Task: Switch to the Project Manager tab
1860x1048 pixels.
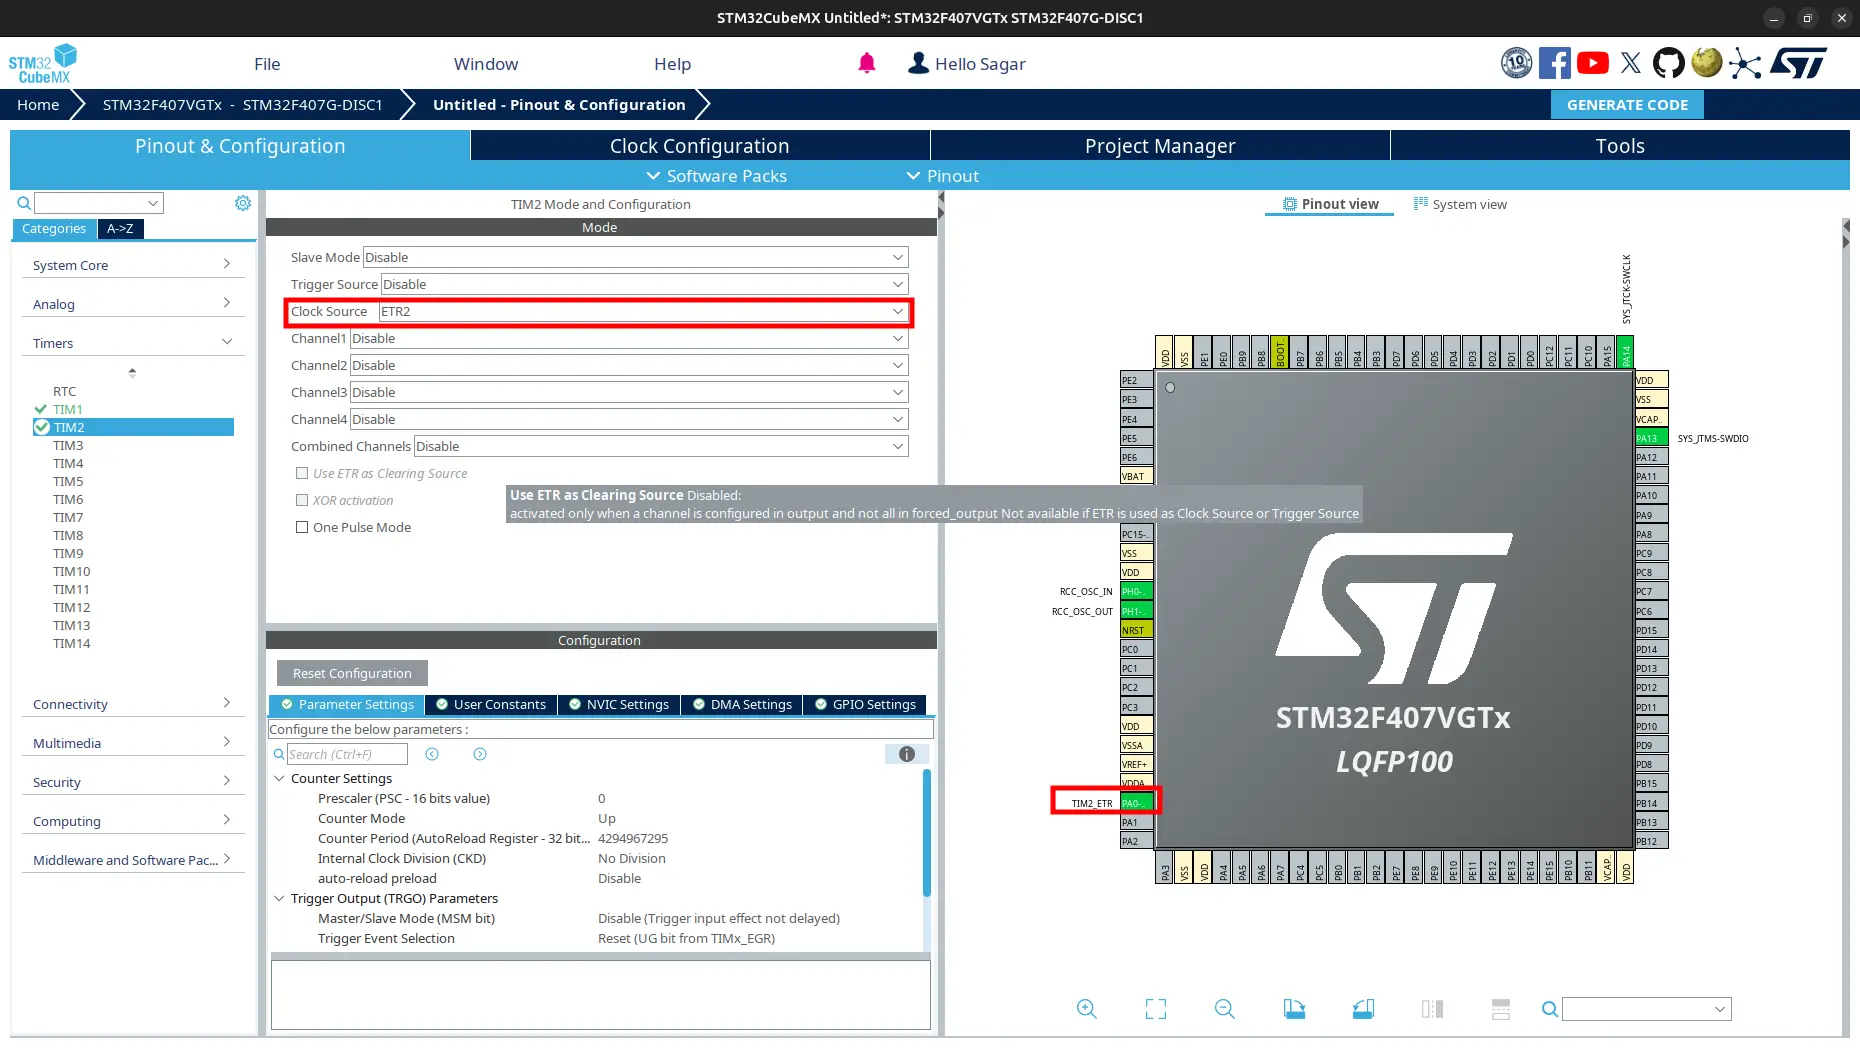Action: pos(1160,146)
